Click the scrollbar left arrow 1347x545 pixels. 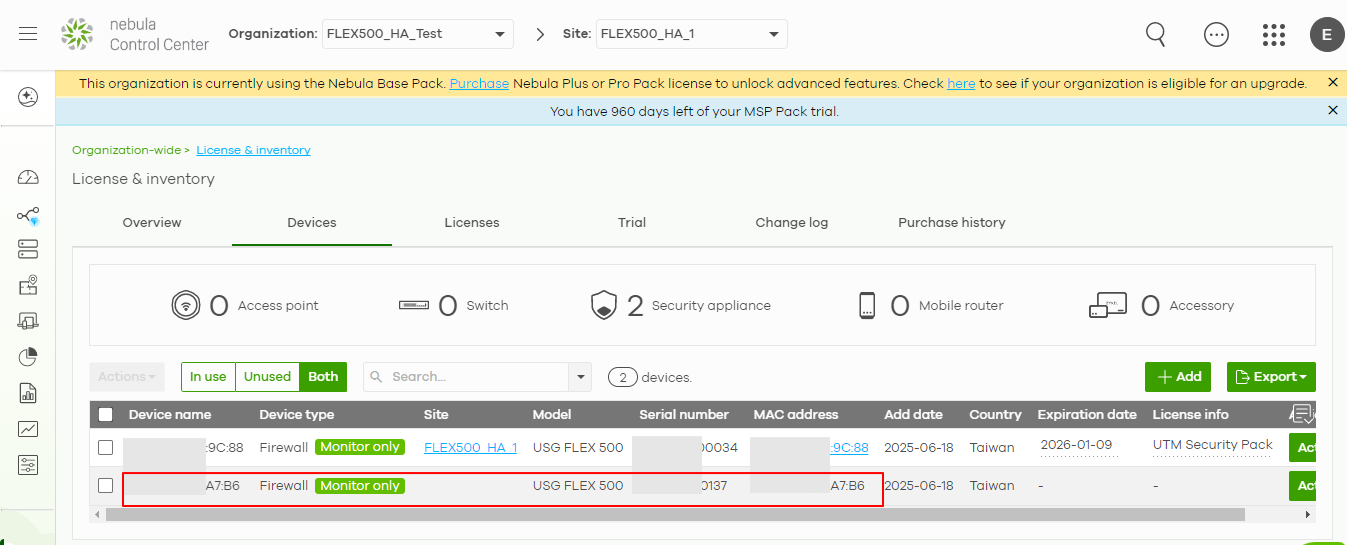(97, 514)
